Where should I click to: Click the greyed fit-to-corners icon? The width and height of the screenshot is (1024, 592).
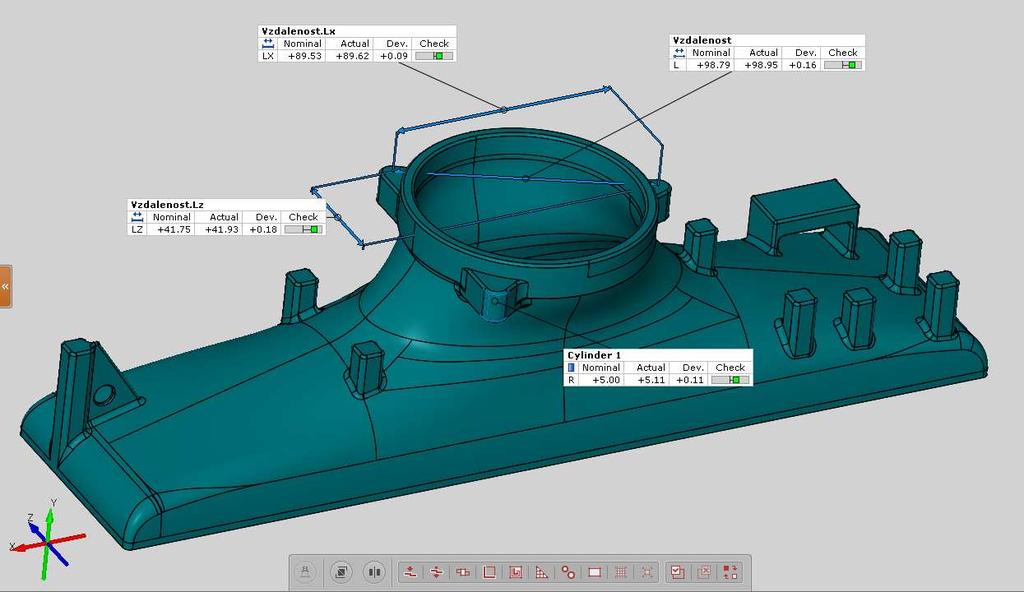[647, 572]
